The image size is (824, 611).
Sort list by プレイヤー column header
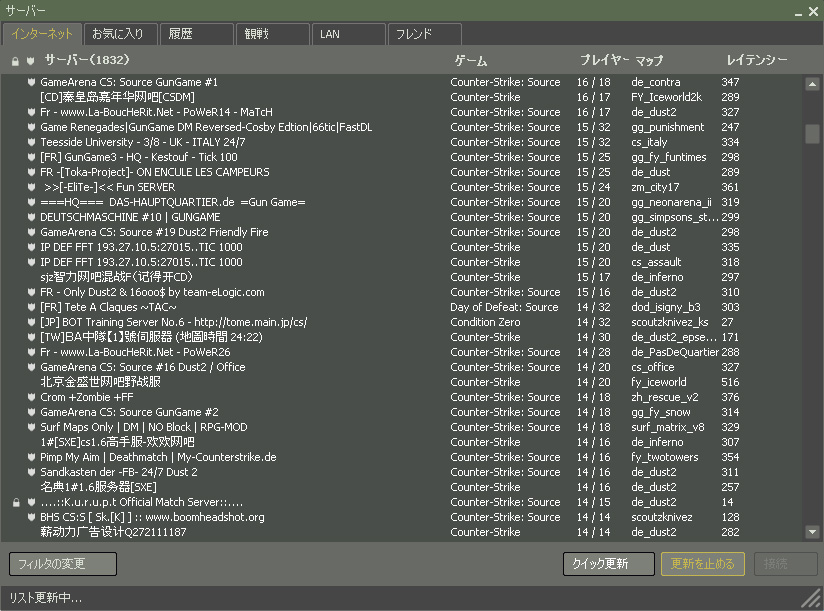(602, 60)
